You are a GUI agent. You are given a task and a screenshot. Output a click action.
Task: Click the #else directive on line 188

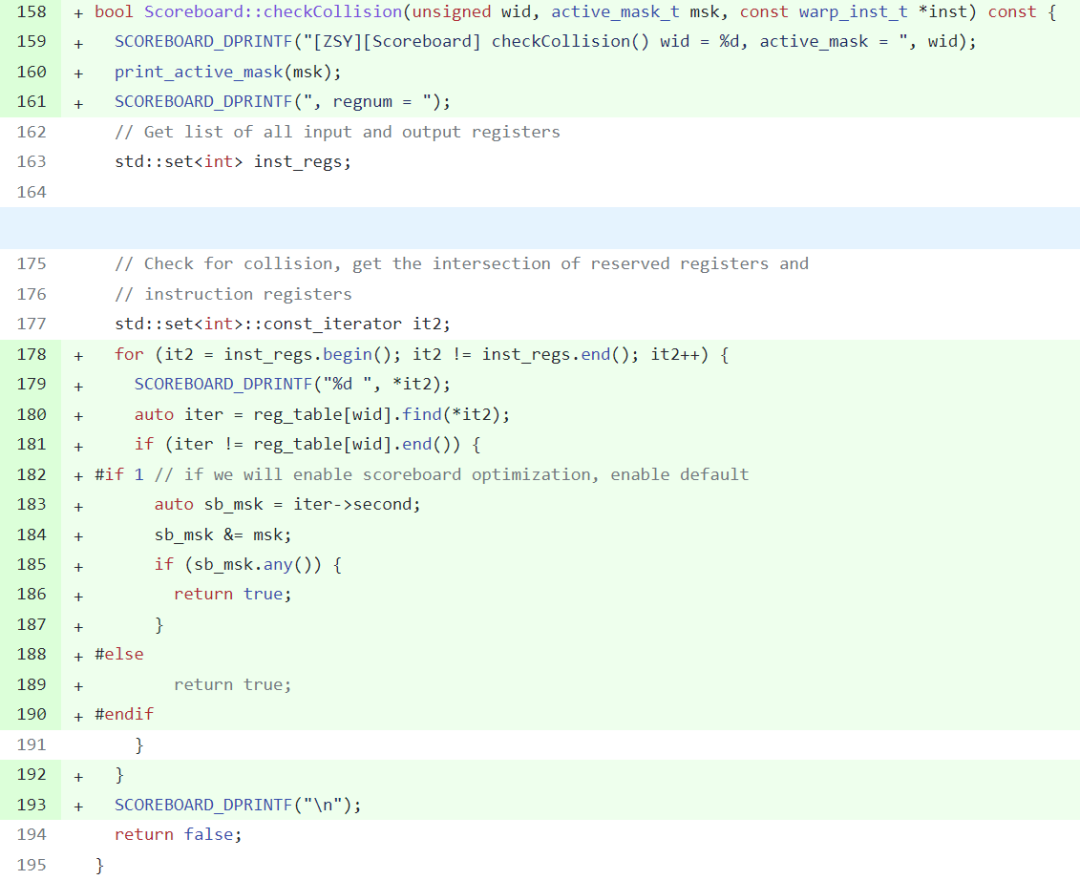[119, 654]
